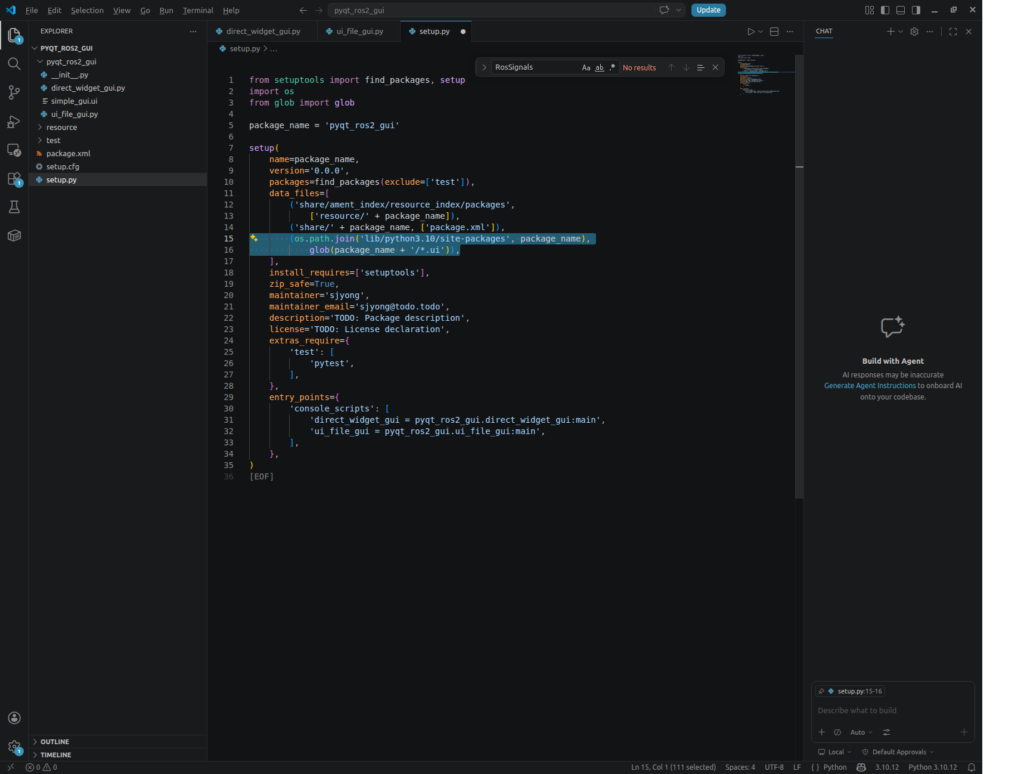Toggle Find in Selection

click(700, 67)
